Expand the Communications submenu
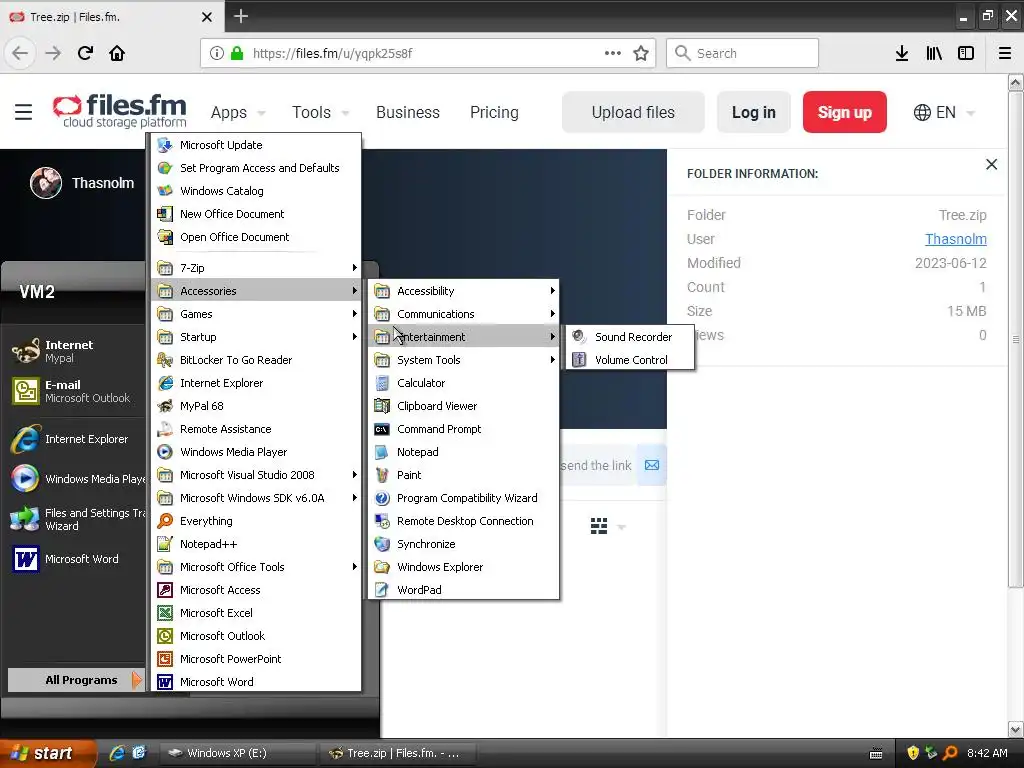Viewport: 1024px width, 768px height. tap(464, 313)
